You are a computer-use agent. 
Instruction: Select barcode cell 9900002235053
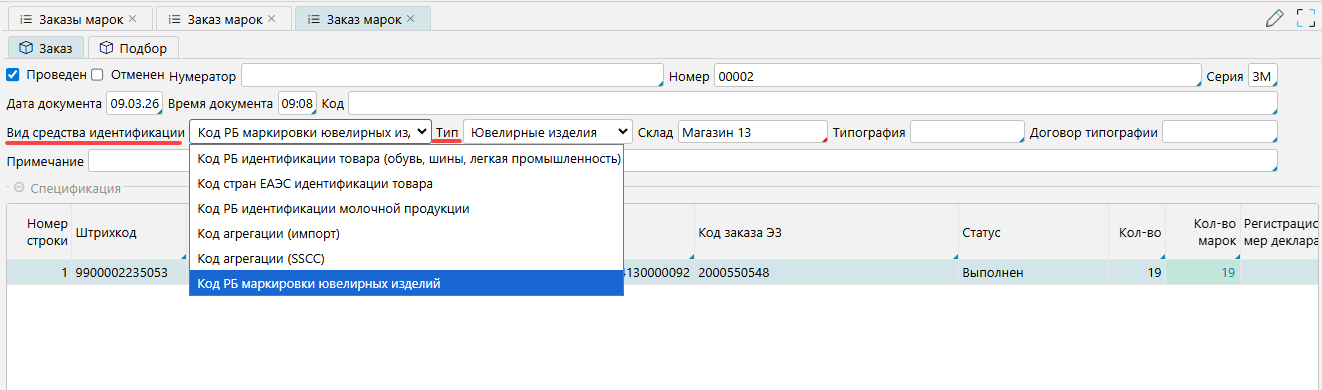(x=129, y=272)
